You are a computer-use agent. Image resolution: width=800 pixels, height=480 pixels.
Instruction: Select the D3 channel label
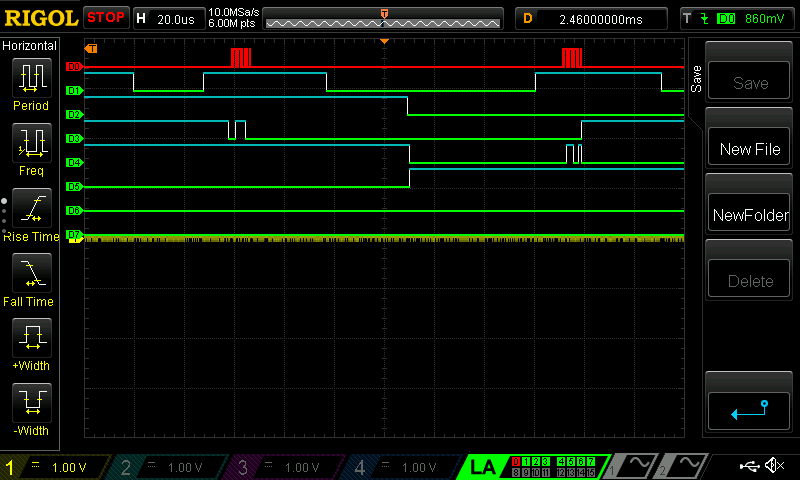tap(74, 138)
